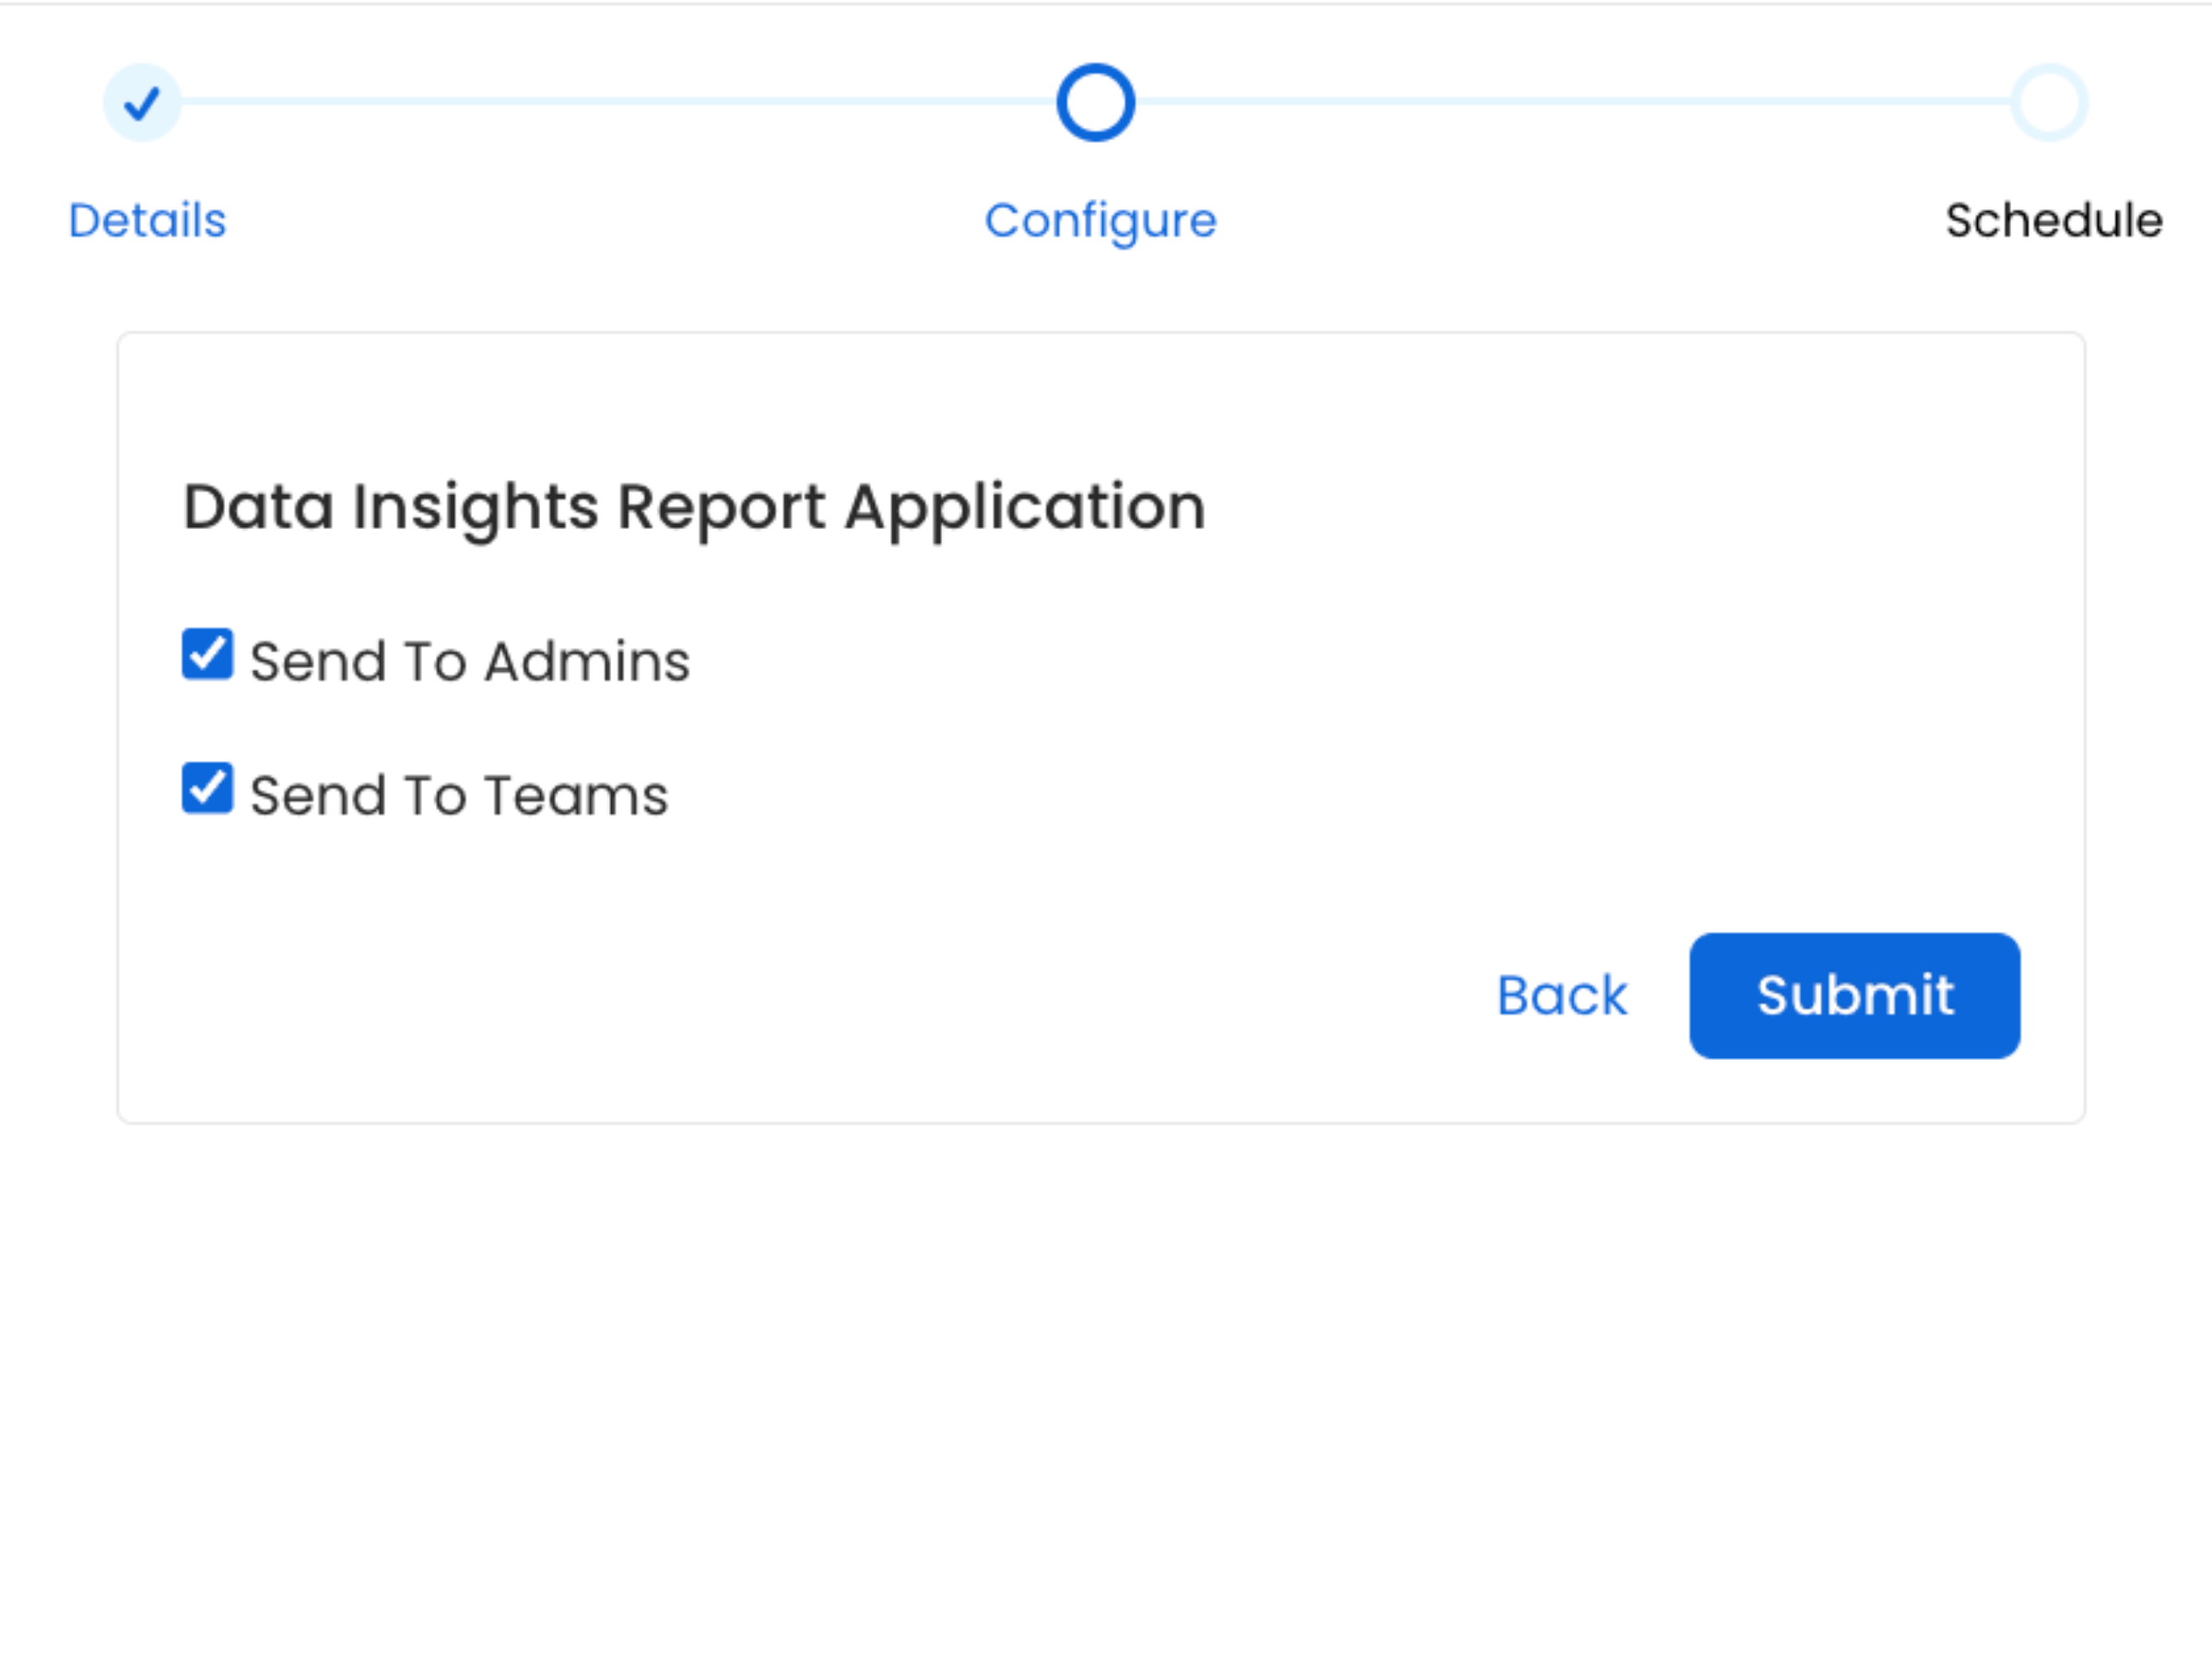Viewport: 2212px width, 1659px height.
Task: Click the Back link
Action: click(x=1561, y=995)
